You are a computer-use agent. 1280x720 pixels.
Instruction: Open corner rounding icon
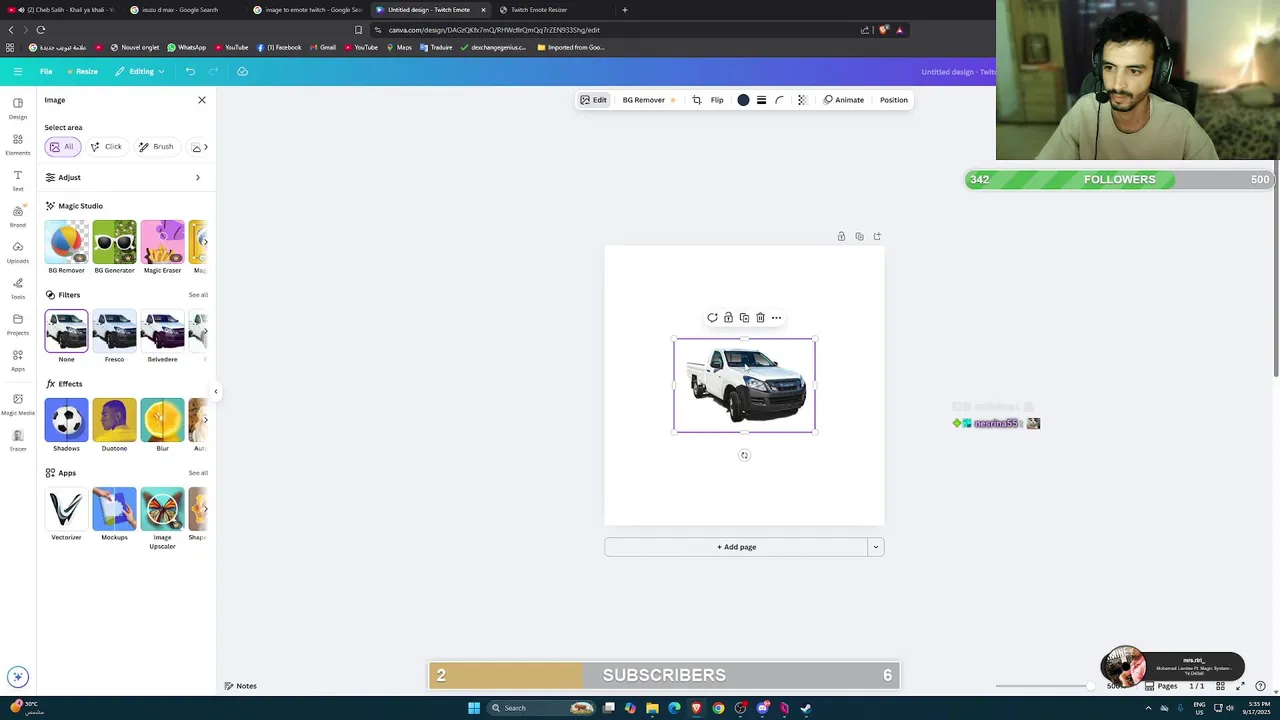click(x=779, y=100)
